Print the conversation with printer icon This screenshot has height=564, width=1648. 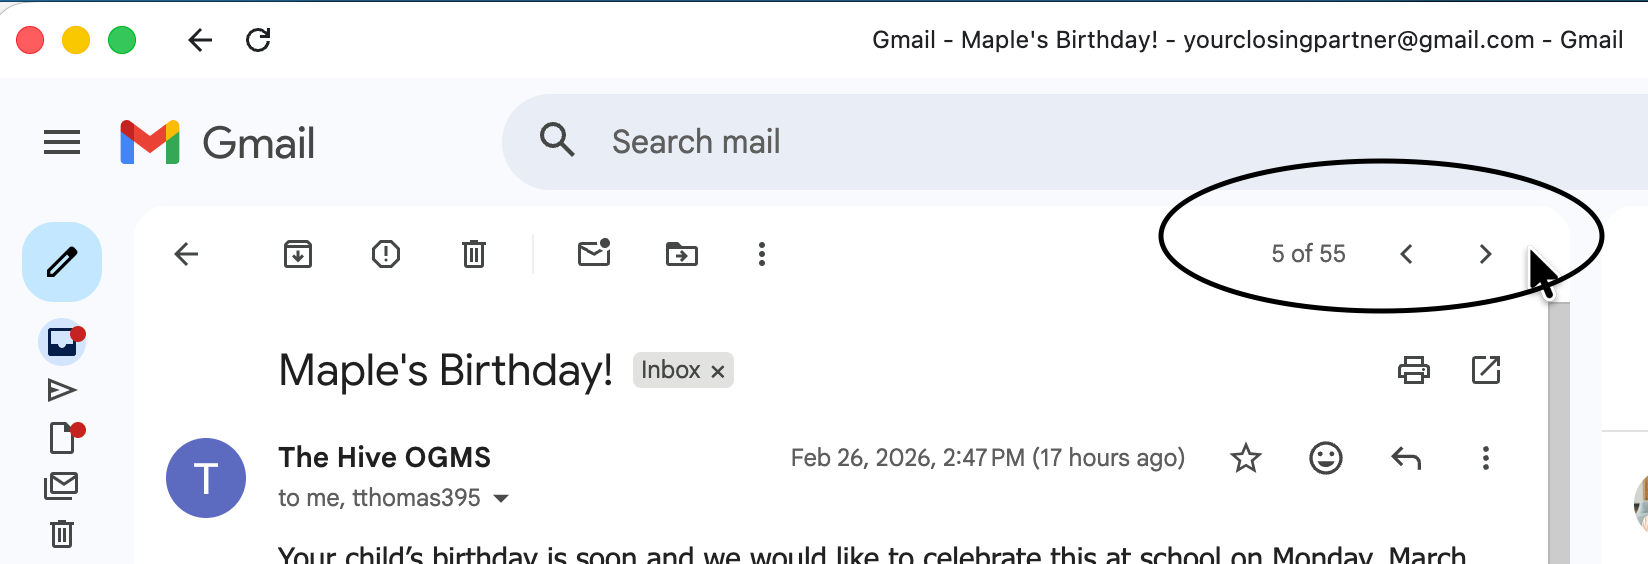click(1414, 370)
